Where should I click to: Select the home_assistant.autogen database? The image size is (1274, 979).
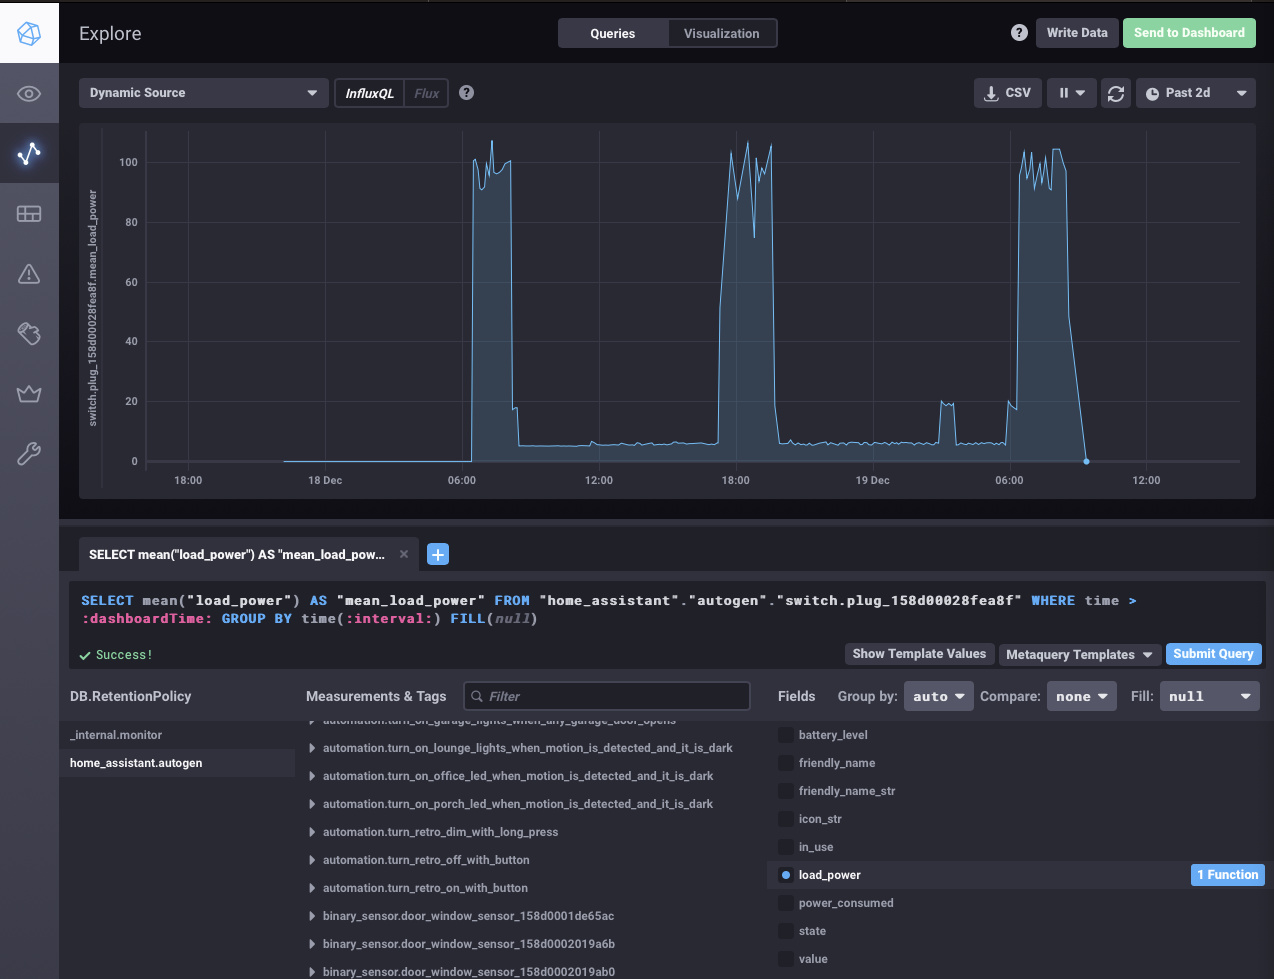177,763
